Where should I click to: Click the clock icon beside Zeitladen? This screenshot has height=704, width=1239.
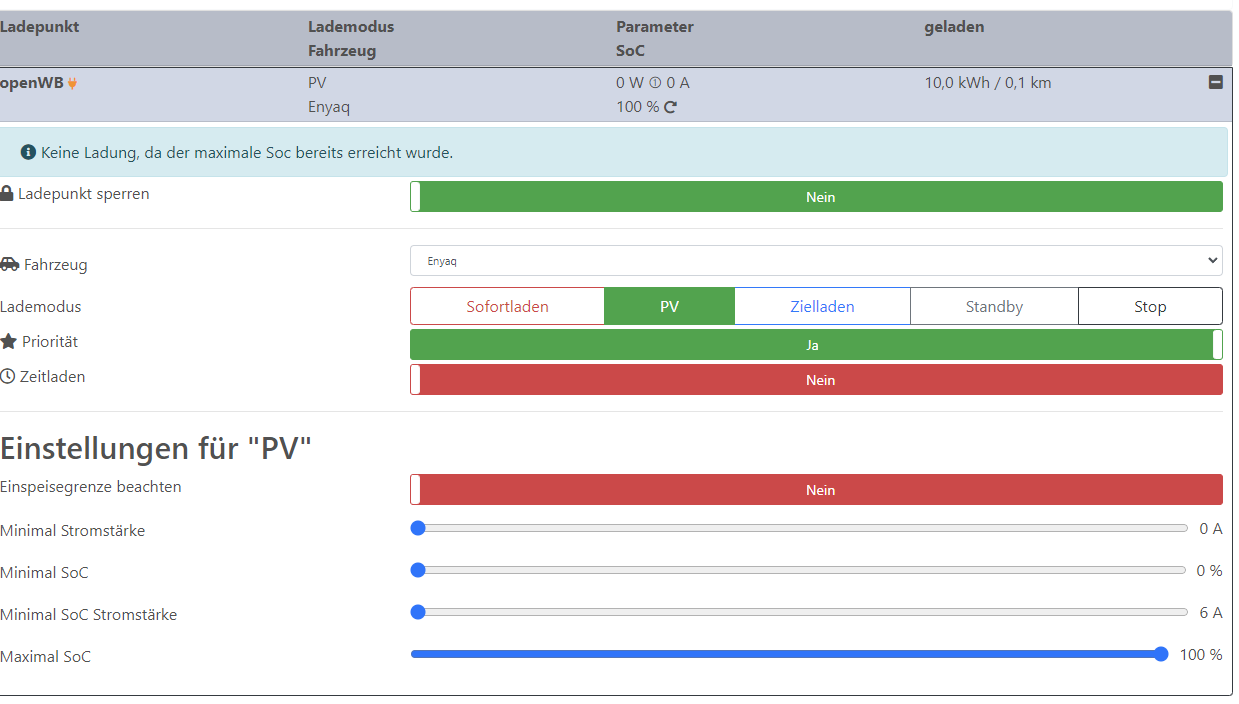8,377
